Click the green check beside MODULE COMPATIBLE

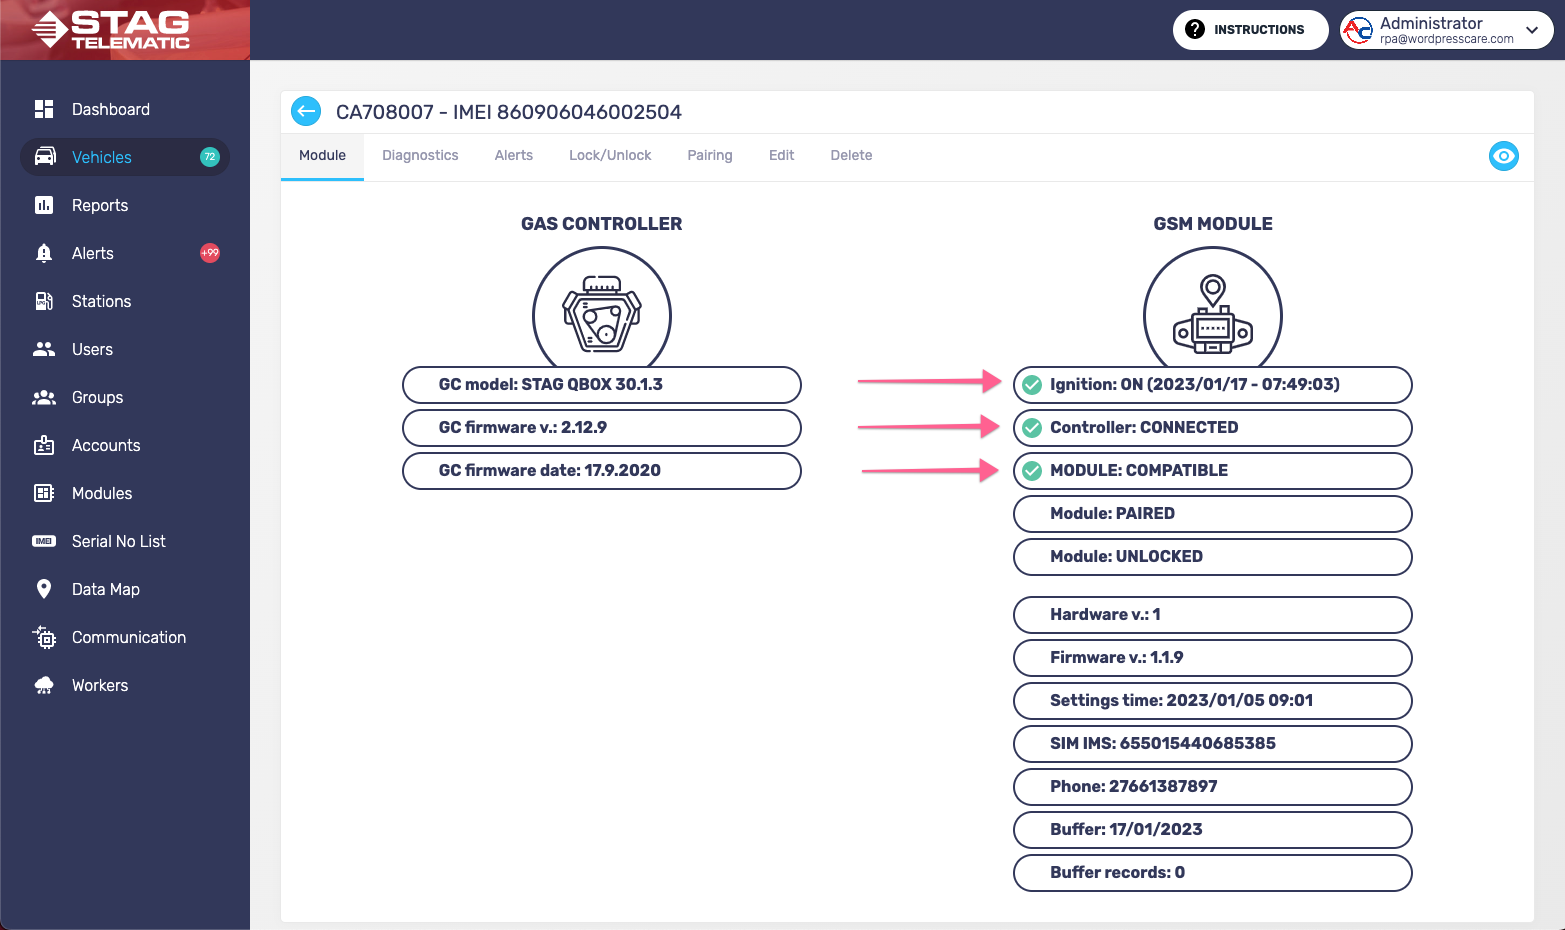[1032, 471]
